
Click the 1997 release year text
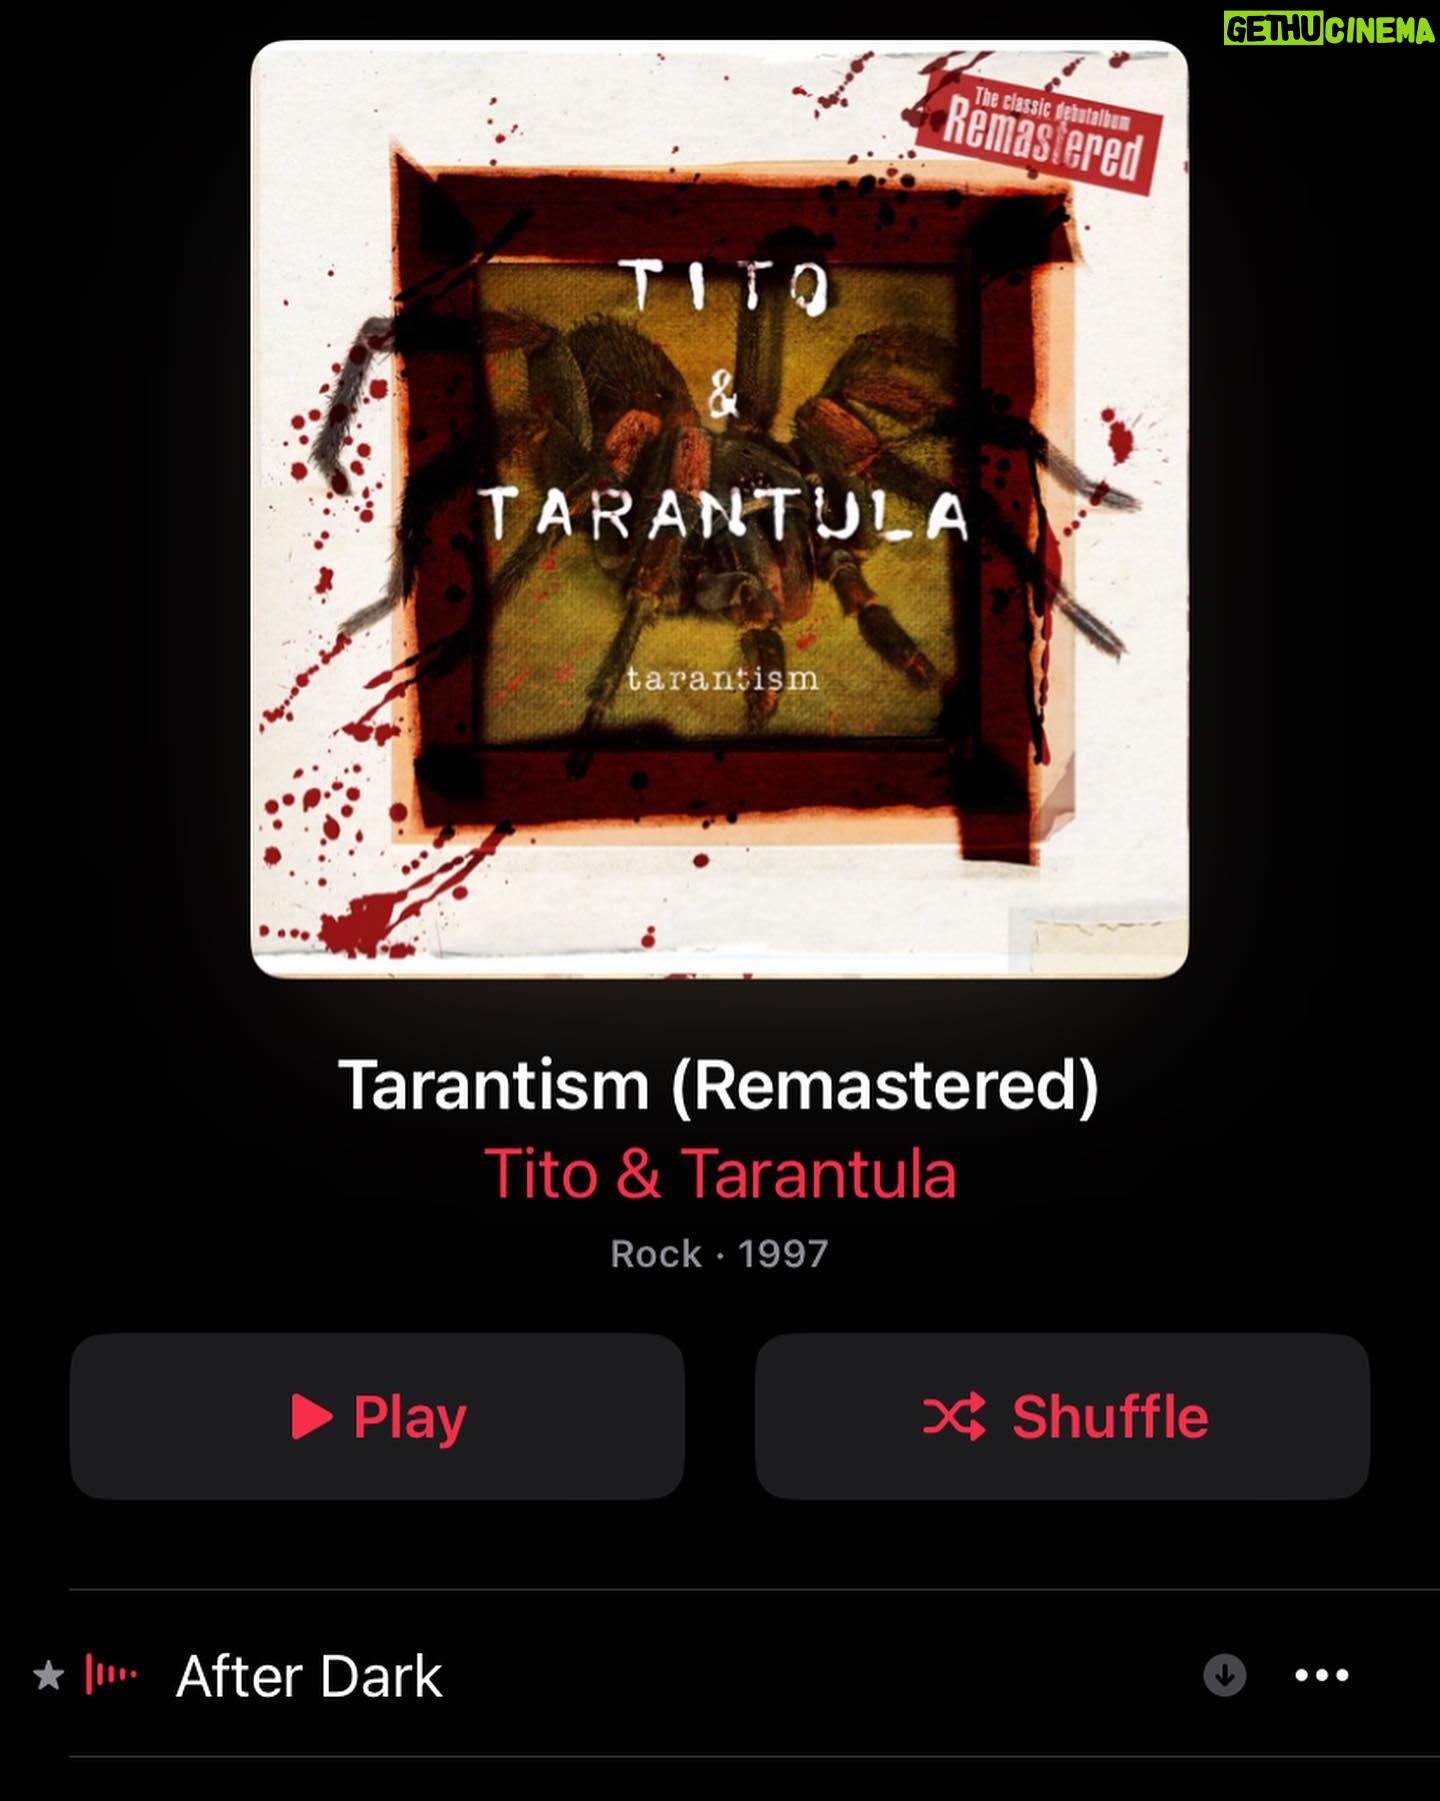pos(783,1254)
